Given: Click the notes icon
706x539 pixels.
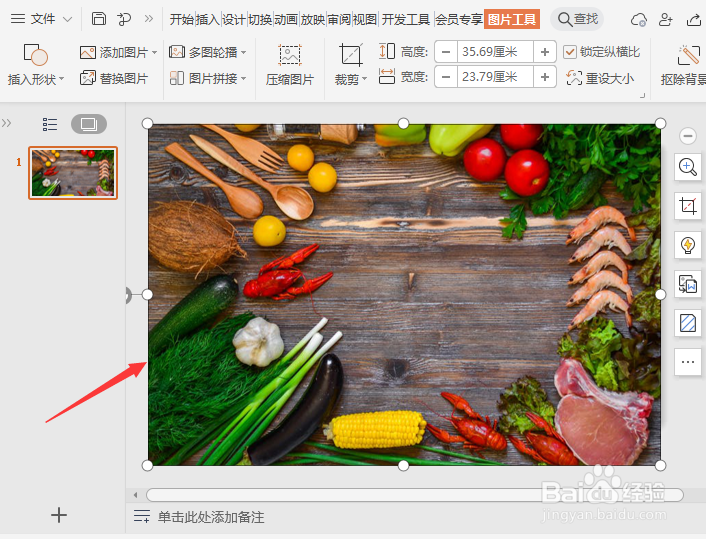Looking at the screenshot, I should (x=142, y=516).
